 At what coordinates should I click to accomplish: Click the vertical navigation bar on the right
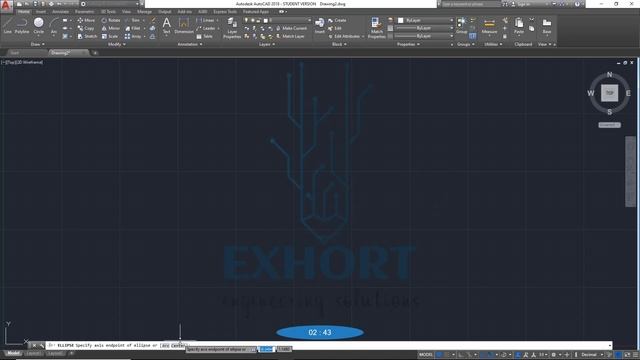tap(630, 171)
